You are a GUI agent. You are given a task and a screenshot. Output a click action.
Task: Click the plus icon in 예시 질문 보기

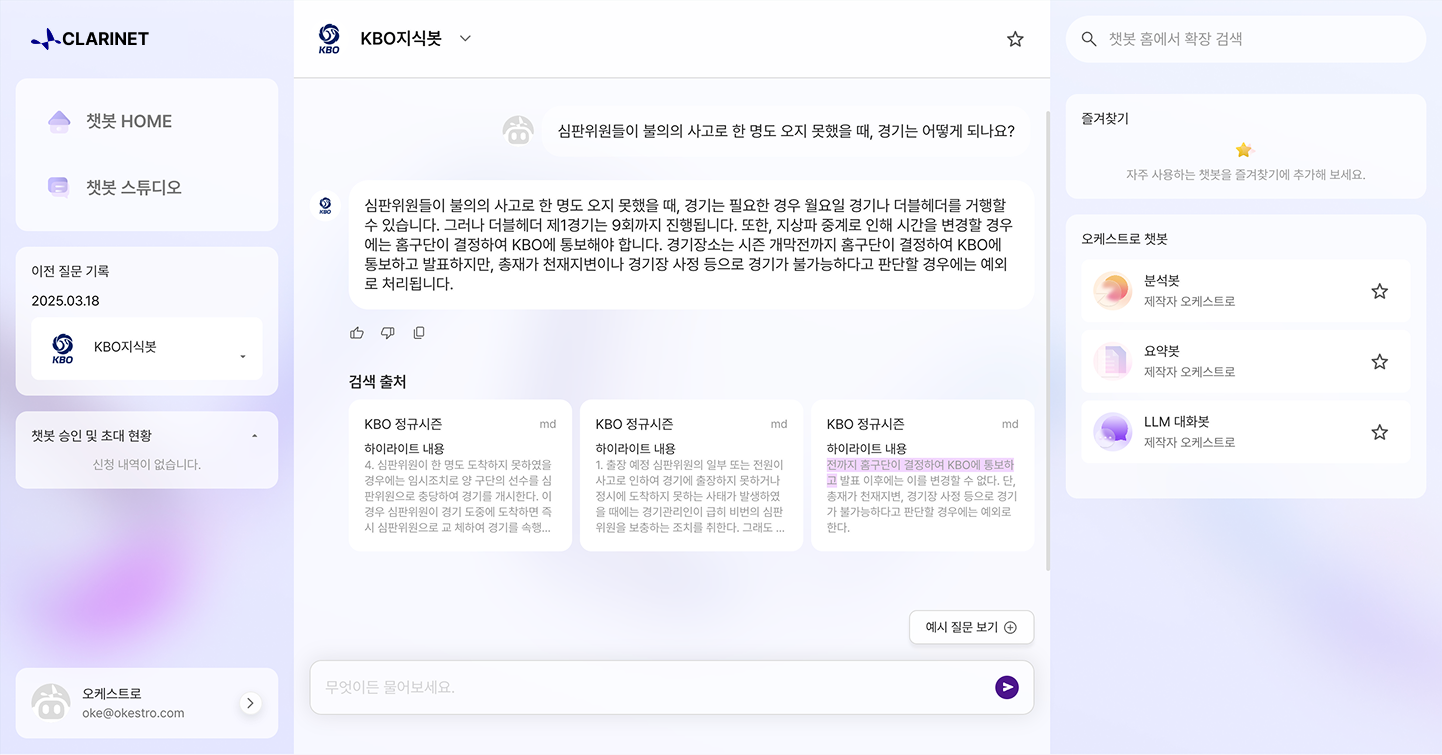coord(1010,628)
